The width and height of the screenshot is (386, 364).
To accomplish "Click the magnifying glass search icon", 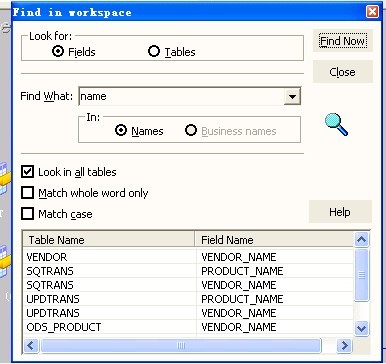I will pyautogui.click(x=336, y=124).
